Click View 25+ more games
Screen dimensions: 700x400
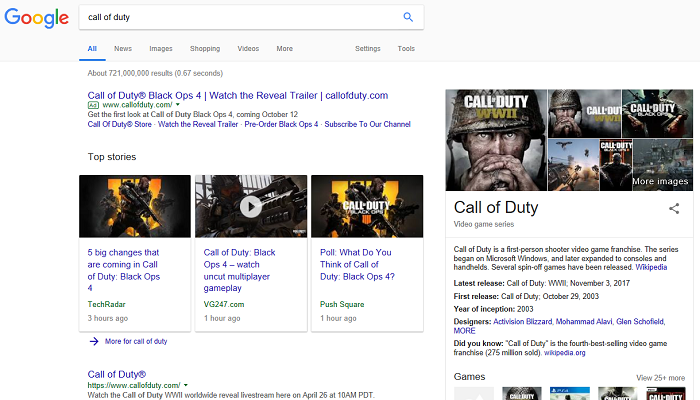(x=660, y=378)
